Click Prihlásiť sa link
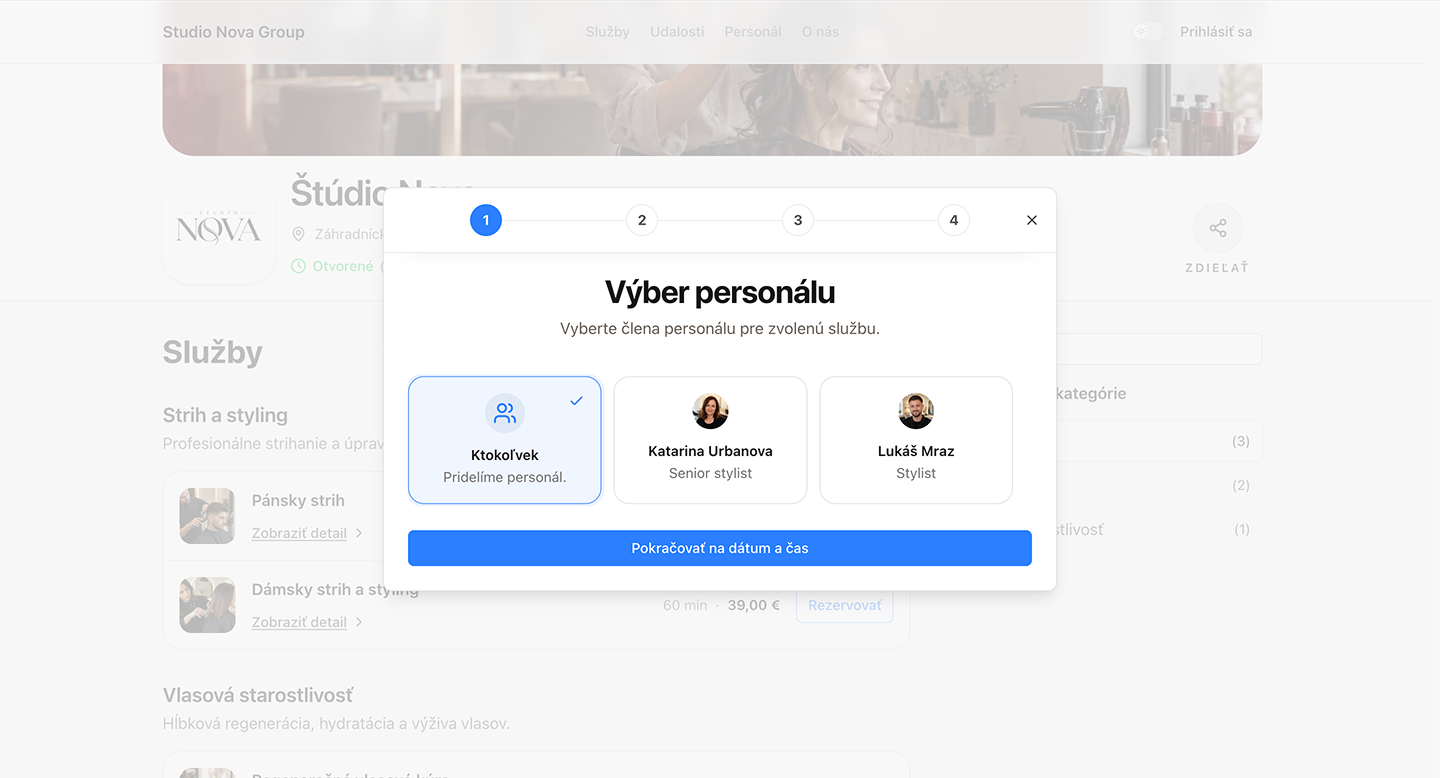1440x778 pixels. point(1216,32)
